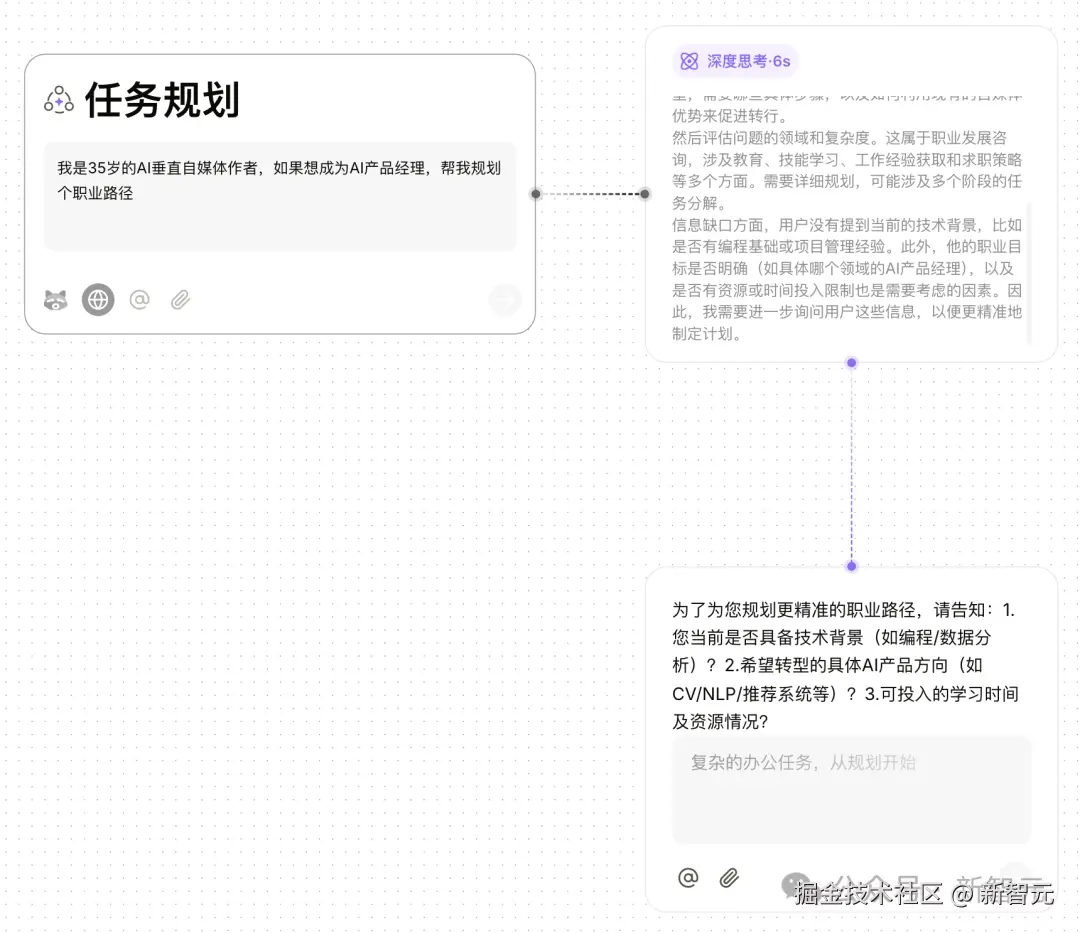1080x933 pixels.
Task: Click the atom icon in 深度思考 badge
Action: tap(689, 61)
